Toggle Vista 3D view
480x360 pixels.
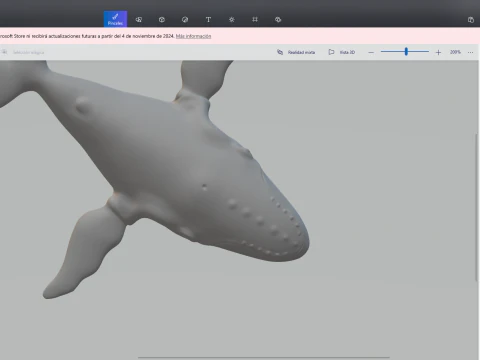click(342, 52)
